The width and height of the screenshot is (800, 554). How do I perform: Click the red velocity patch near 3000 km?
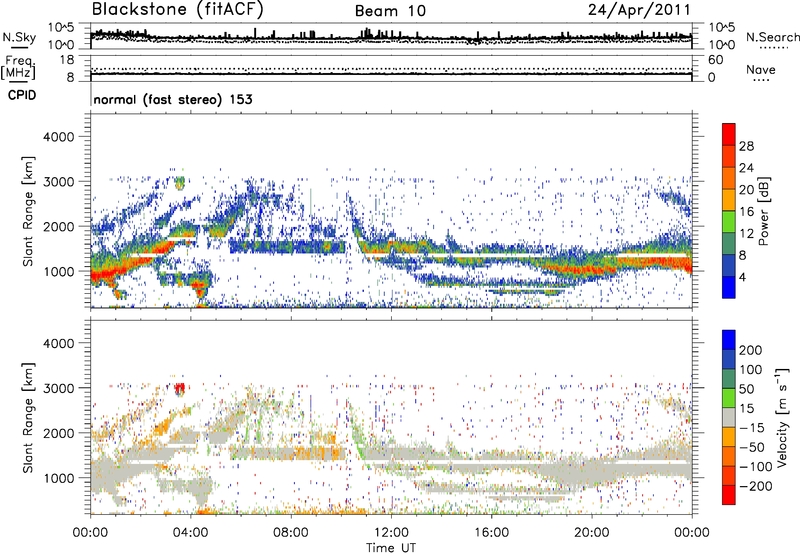coord(179,389)
